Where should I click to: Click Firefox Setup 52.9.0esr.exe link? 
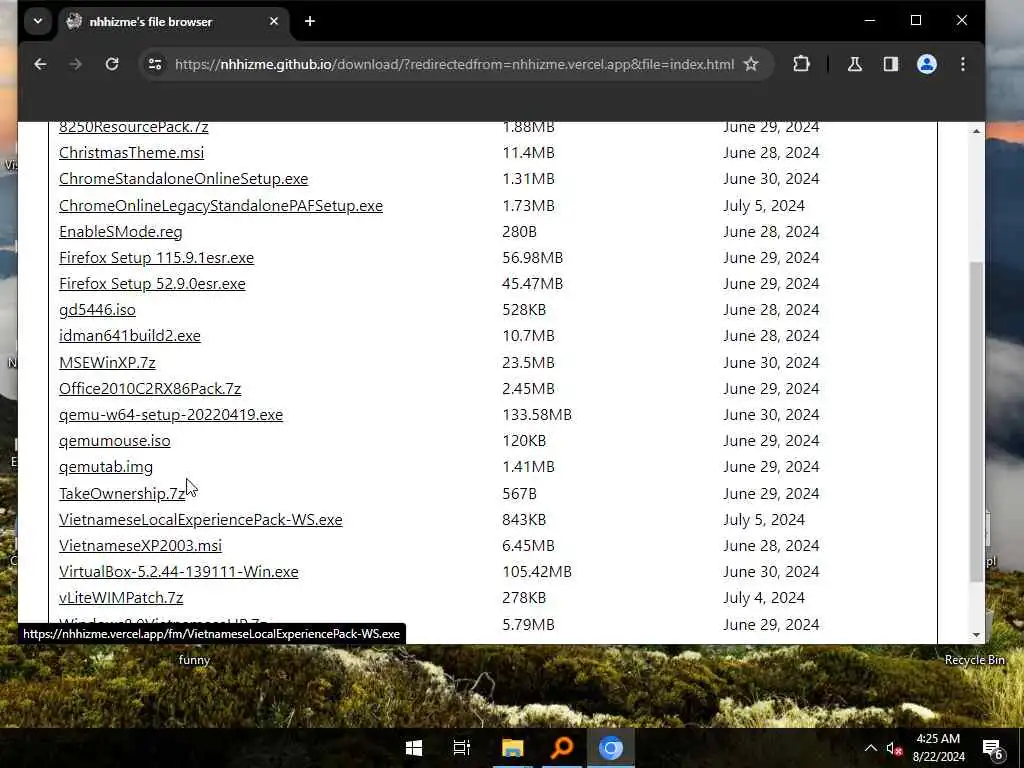tap(152, 284)
